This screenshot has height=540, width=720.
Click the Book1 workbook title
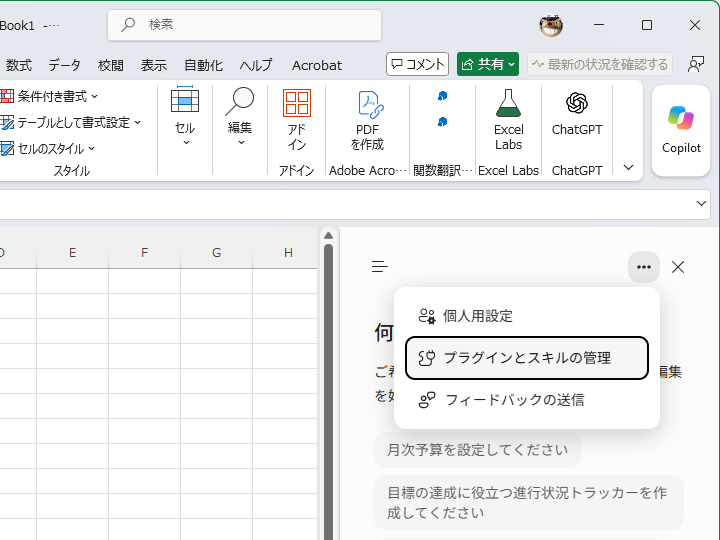point(17,26)
